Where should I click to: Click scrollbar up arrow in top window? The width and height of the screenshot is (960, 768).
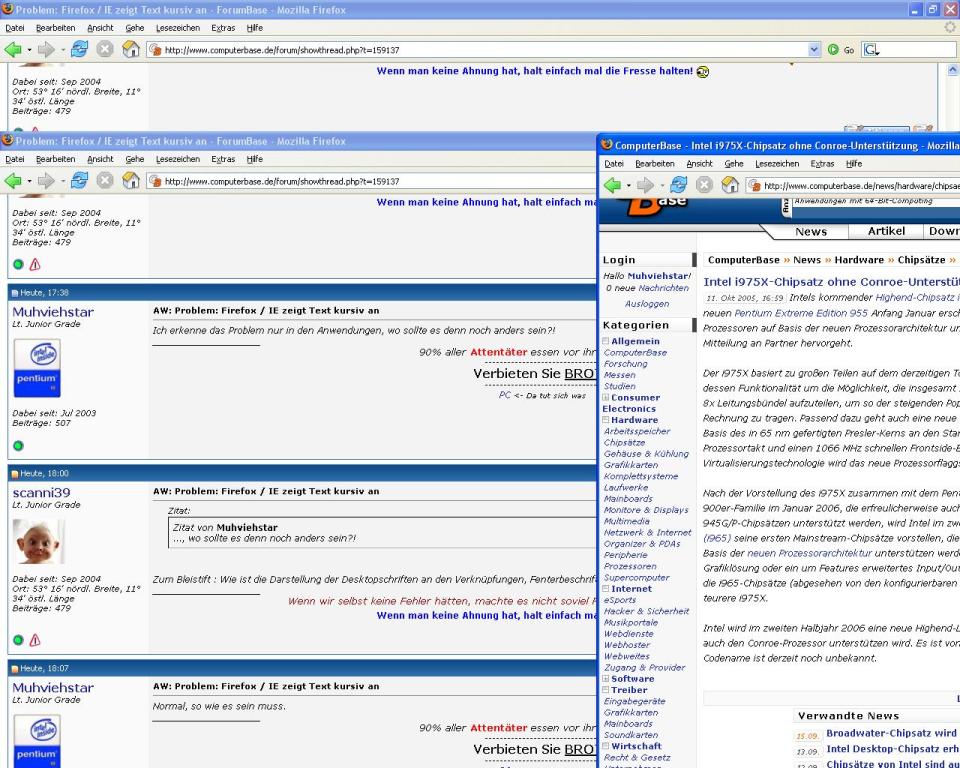[953, 70]
